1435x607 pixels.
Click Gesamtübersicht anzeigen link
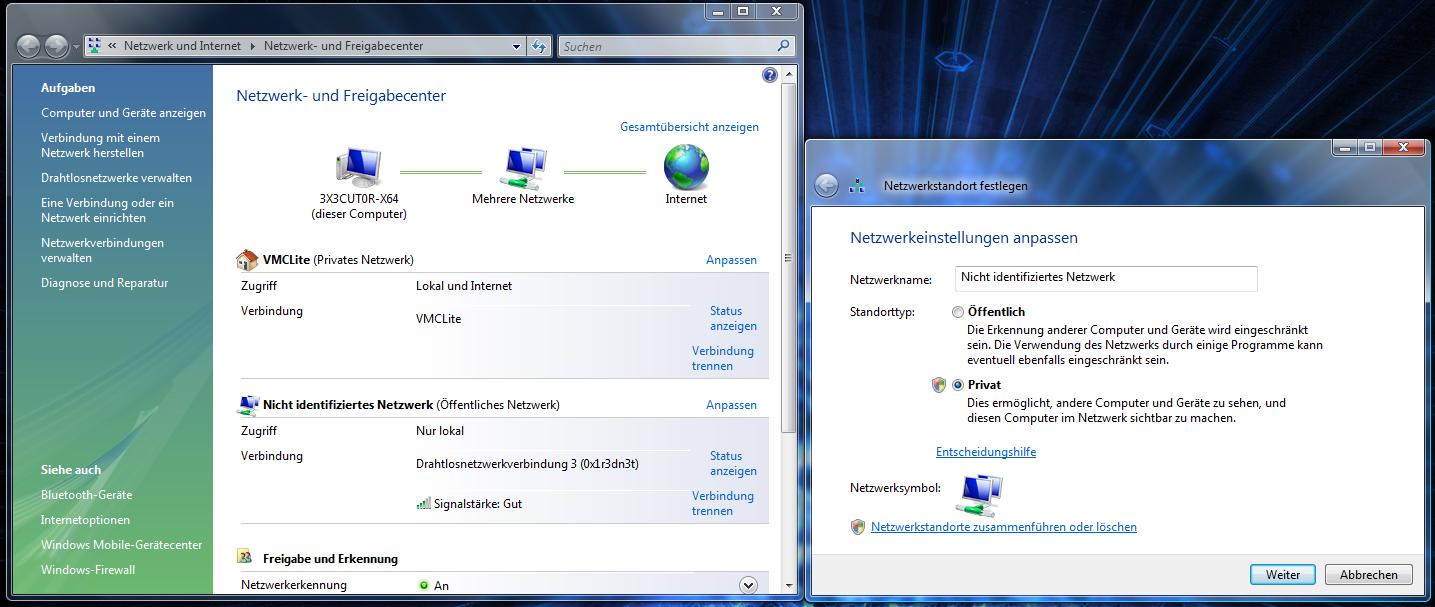(689, 127)
